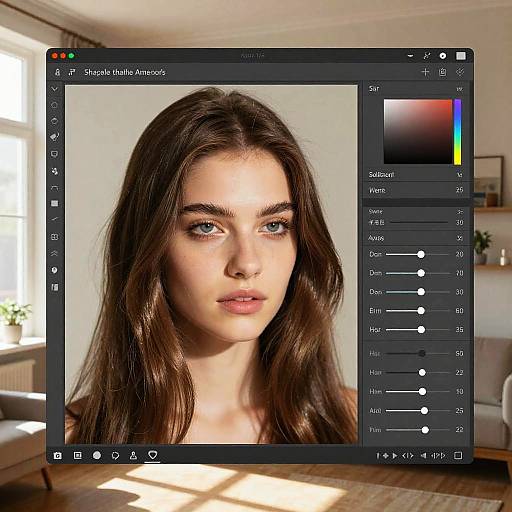The image size is (512, 512).
Task: Select the thin checkmark line tool
Action: tap(55, 219)
